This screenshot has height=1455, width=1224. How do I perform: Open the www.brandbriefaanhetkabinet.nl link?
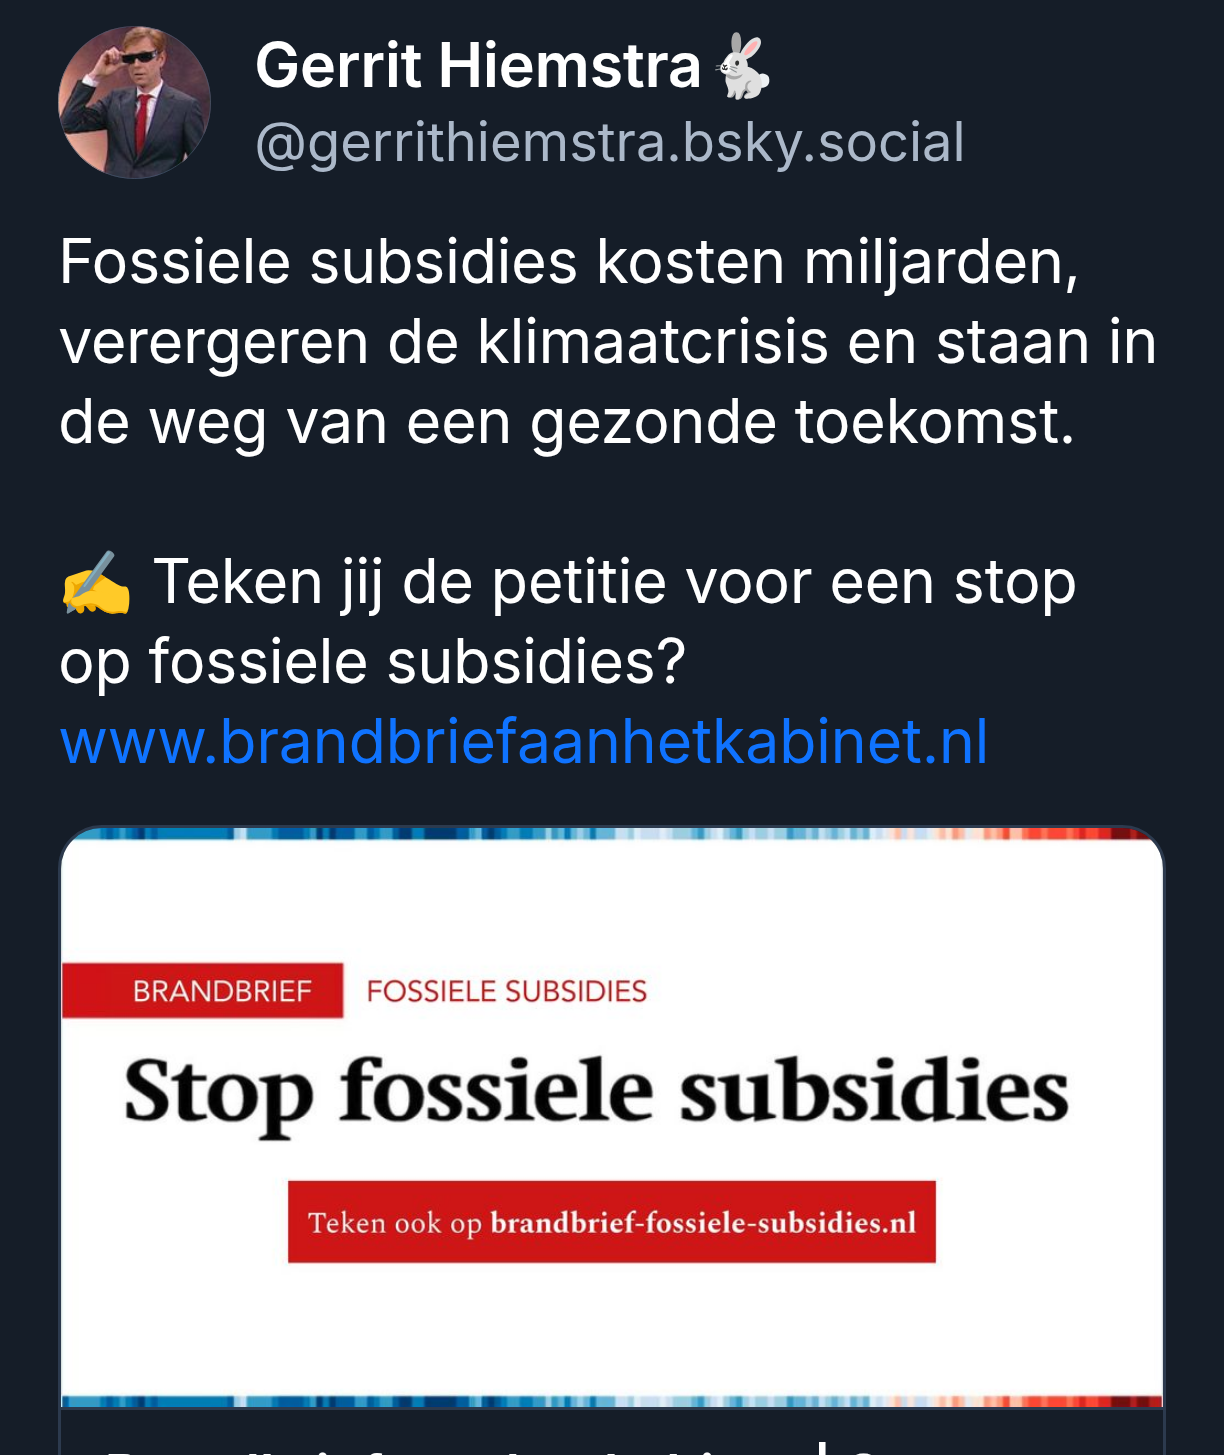click(x=524, y=742)
